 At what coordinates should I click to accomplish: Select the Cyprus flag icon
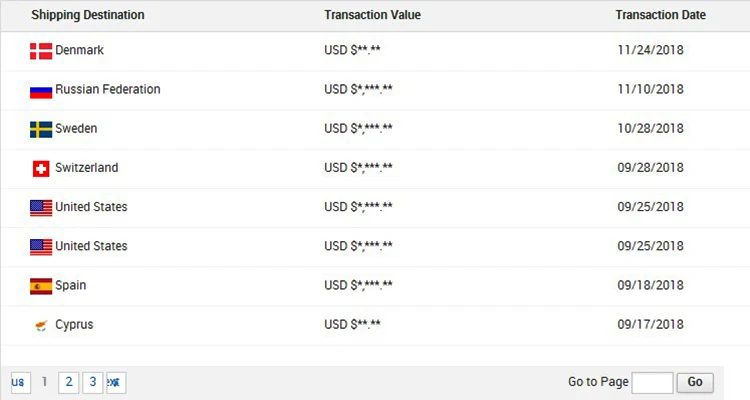40,325
